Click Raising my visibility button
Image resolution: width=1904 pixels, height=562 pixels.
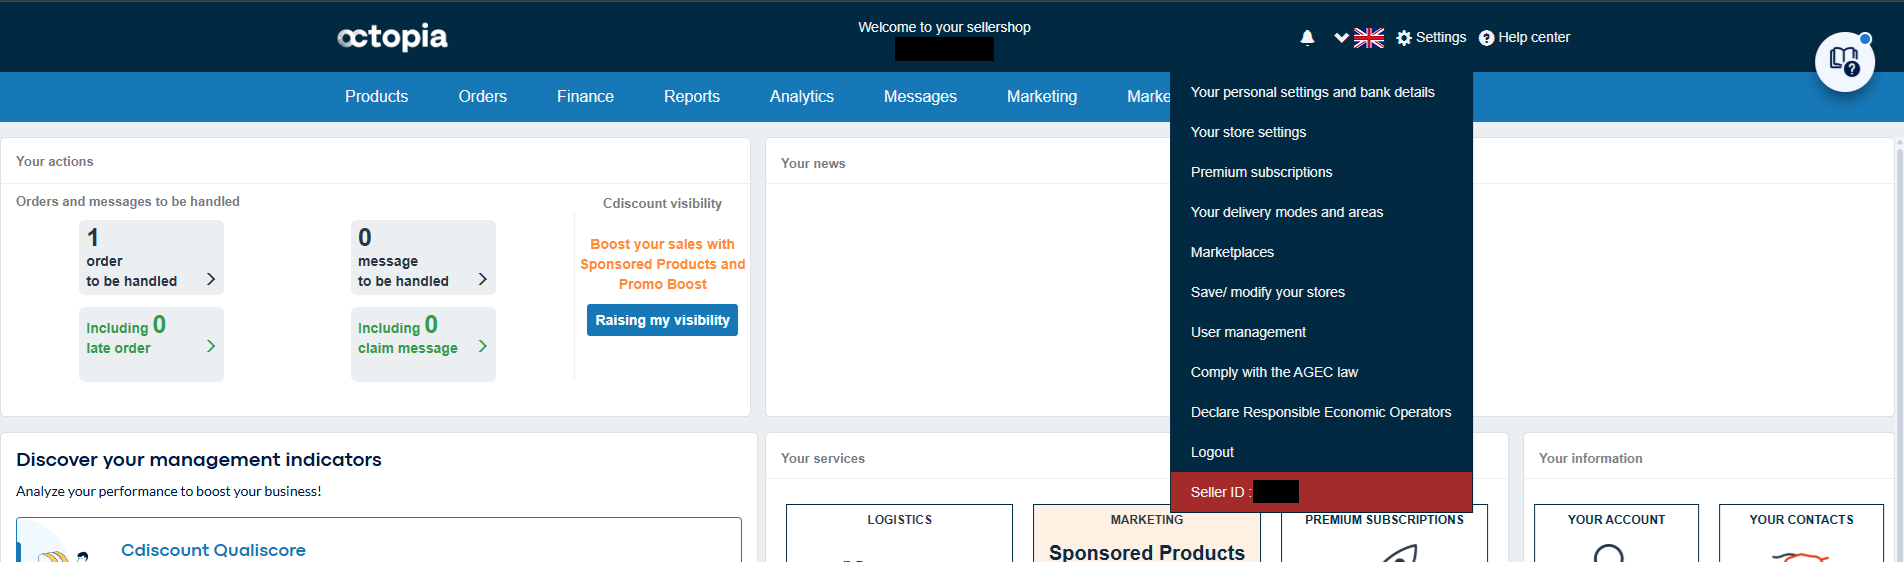pyautogui.click(x=662, y=320)
